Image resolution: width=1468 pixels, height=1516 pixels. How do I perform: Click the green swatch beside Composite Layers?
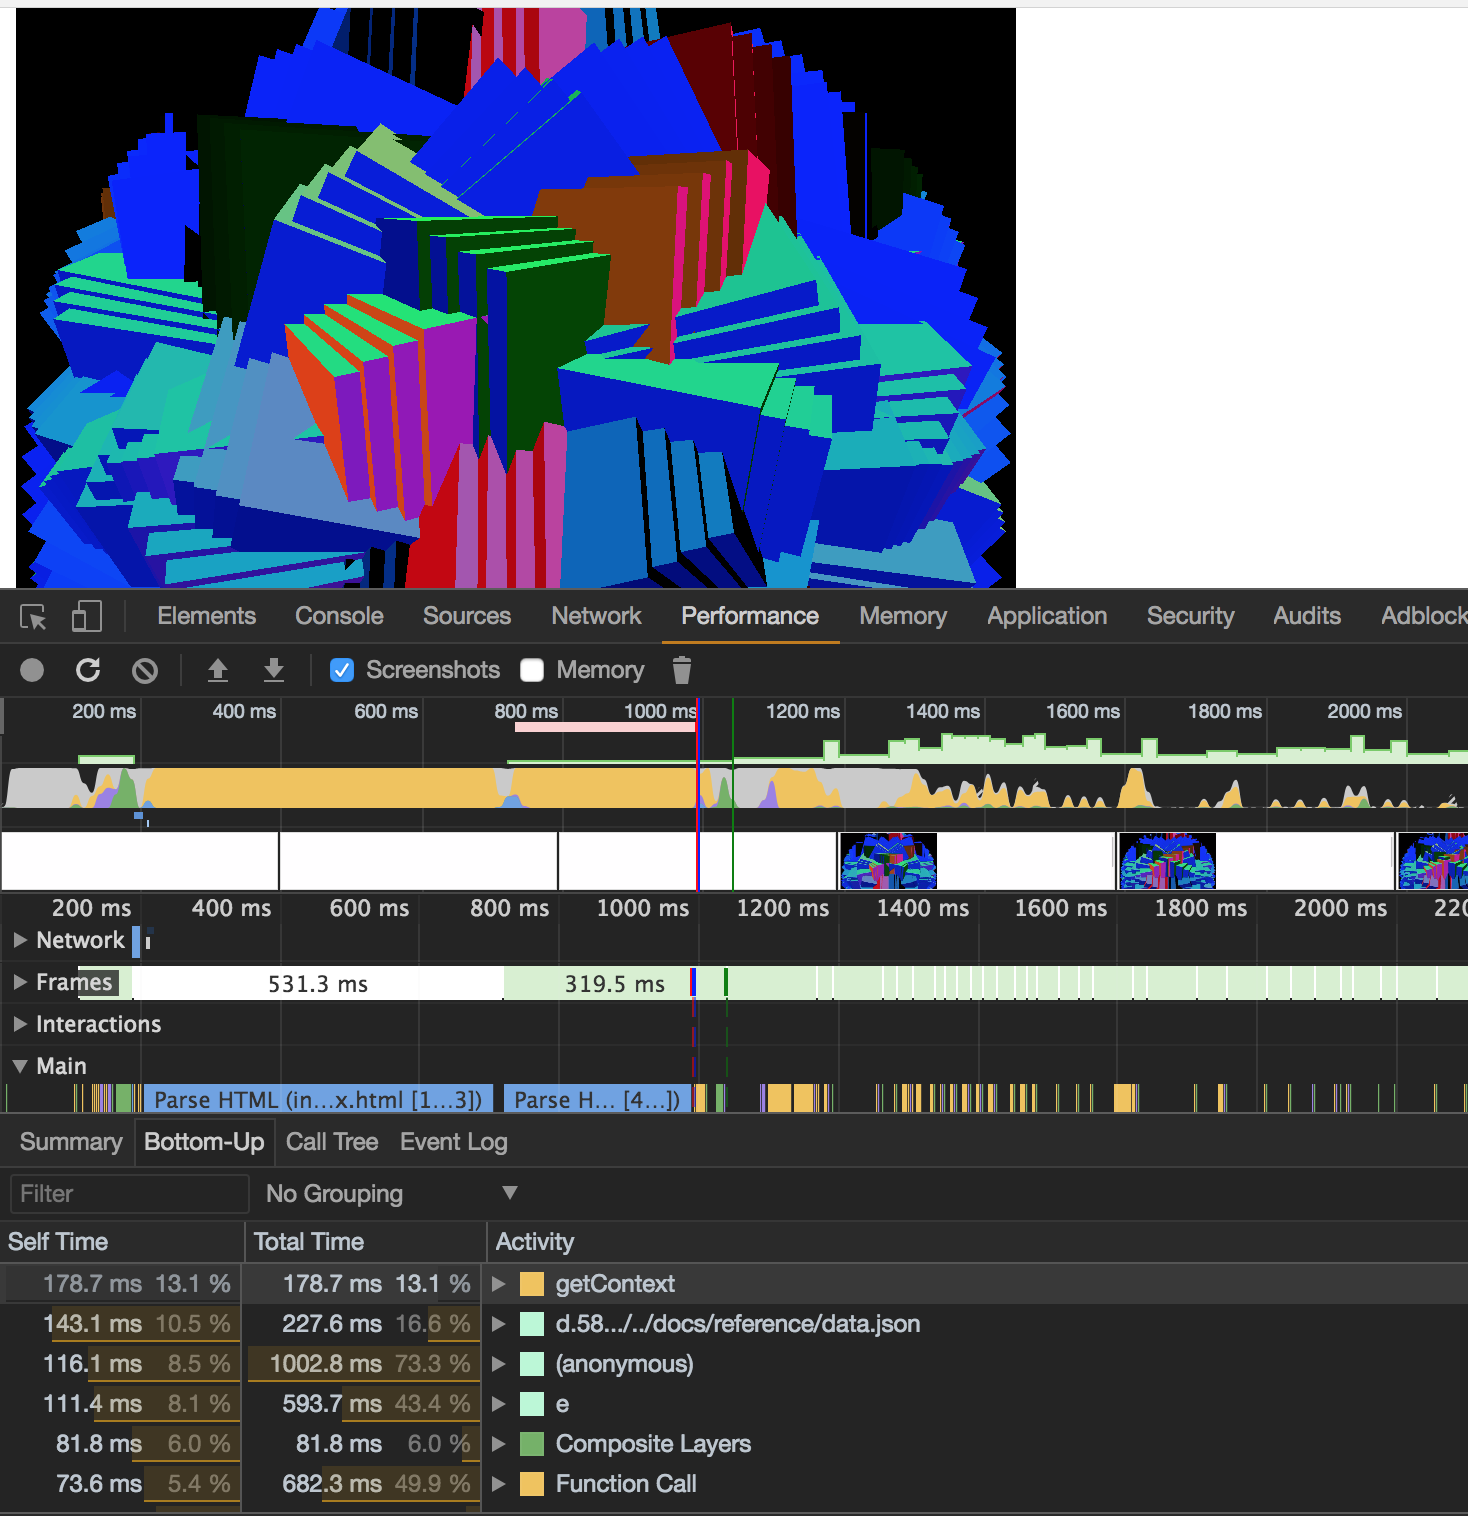(x=532, y=1443)
